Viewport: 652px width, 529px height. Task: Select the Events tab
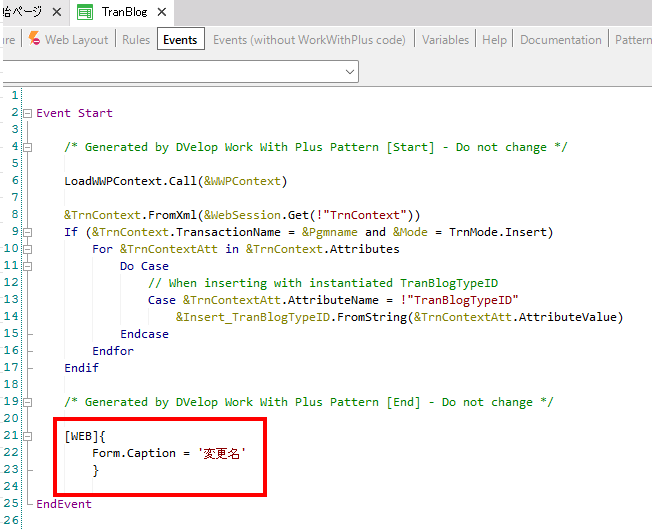[180, 40]
